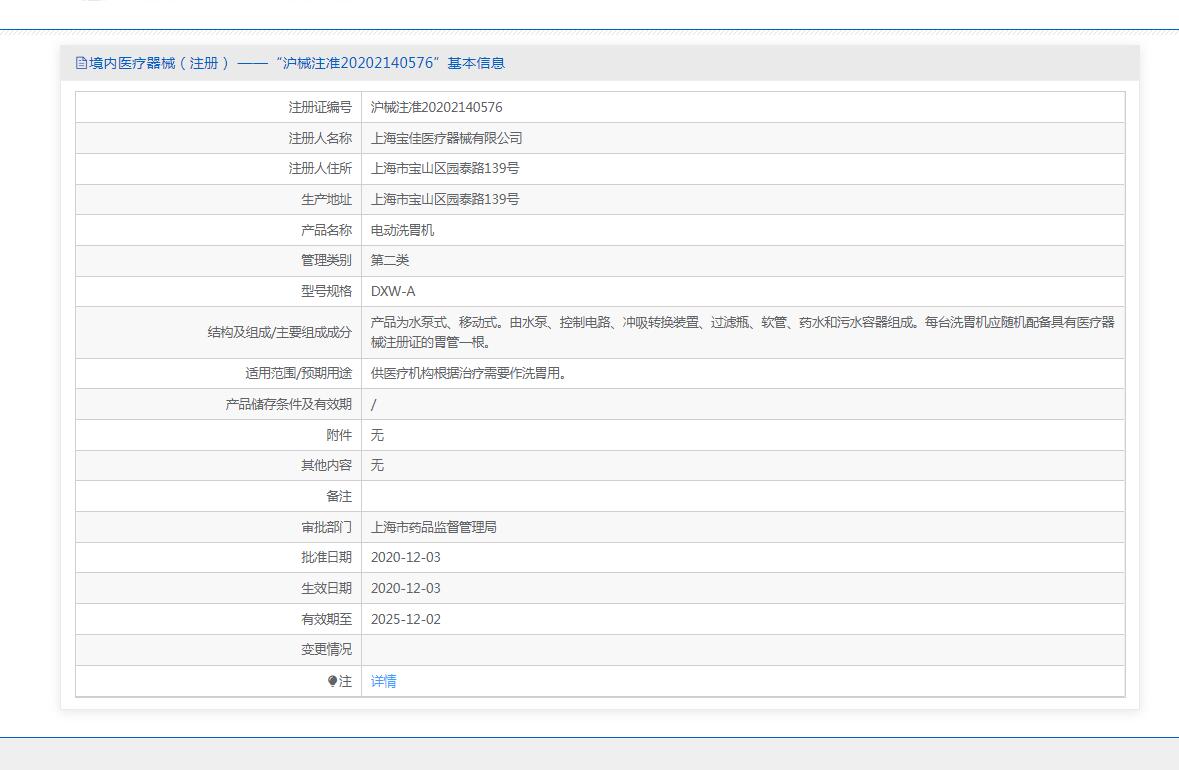Open the 详情 link in the note row
Viewport: 1179px width, 770px height.
click(x=383, y=681)
